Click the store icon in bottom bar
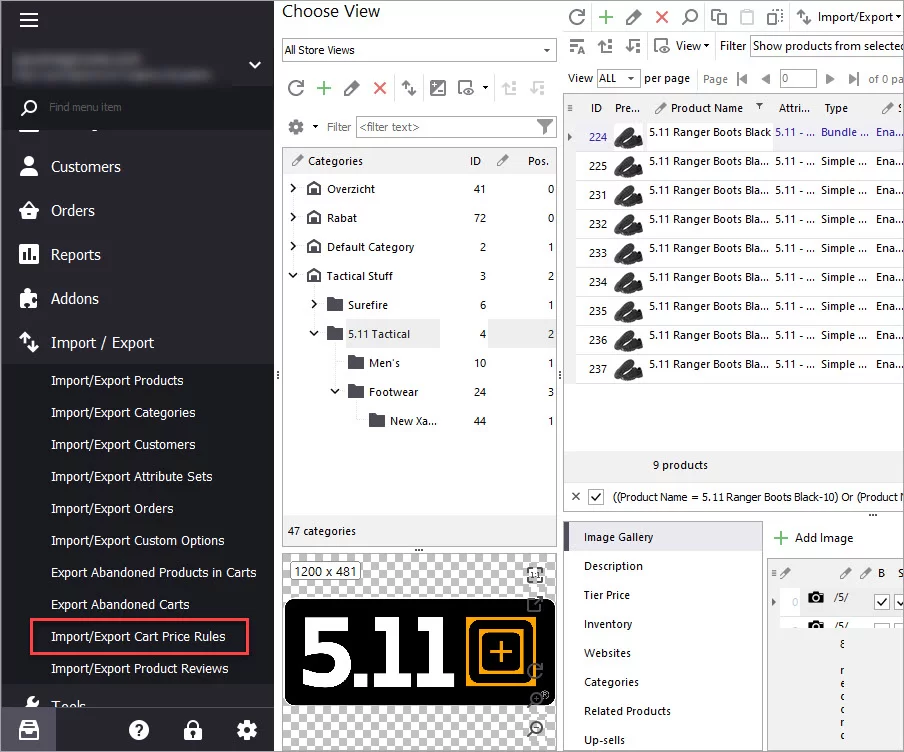 click(29, 730)
